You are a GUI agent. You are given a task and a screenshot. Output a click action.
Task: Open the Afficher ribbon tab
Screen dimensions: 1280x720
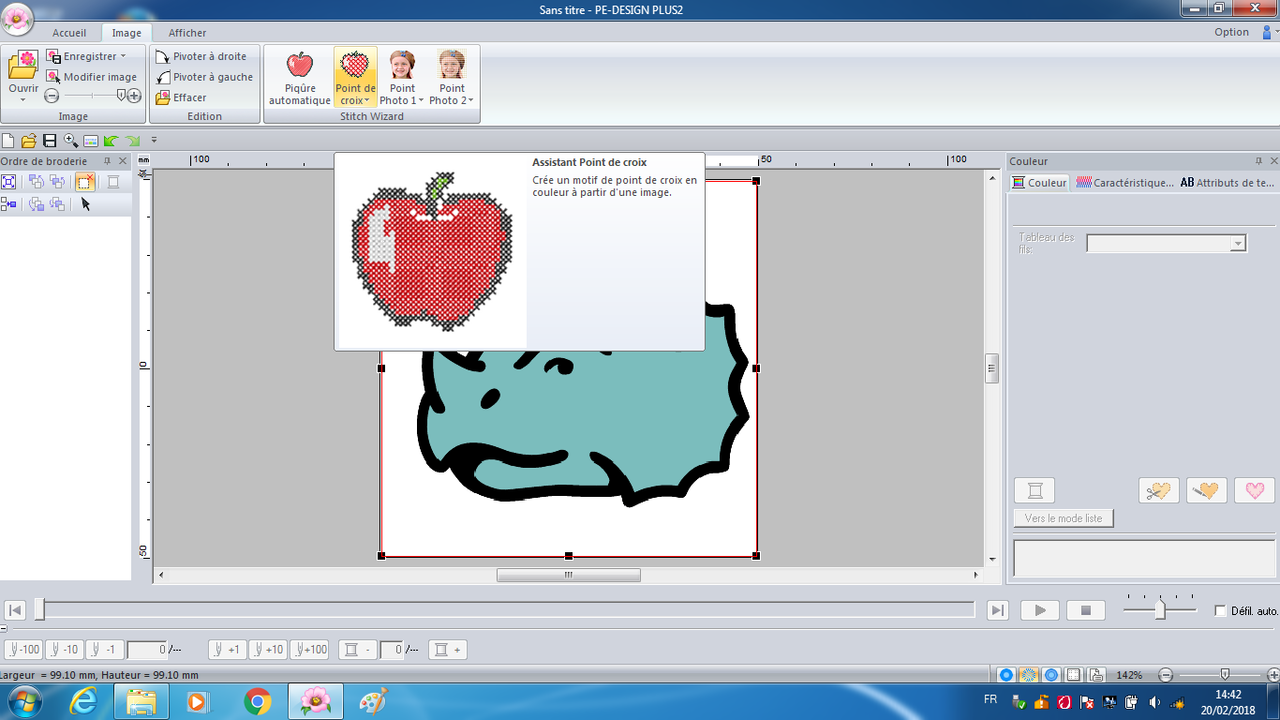[187, 33]
